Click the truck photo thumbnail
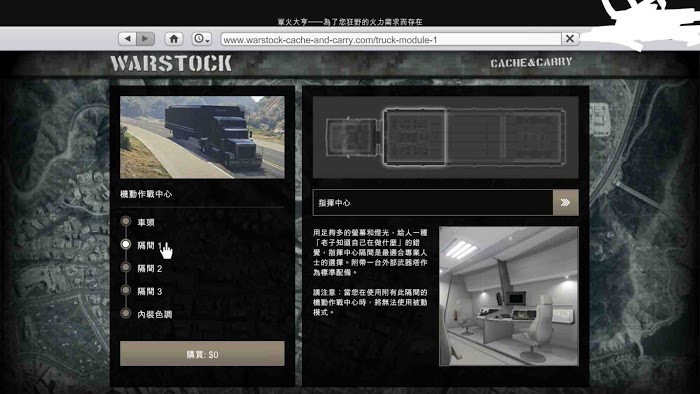Viewport: 700px width, 394px height. pyautogui.click(x=202, y=137)
